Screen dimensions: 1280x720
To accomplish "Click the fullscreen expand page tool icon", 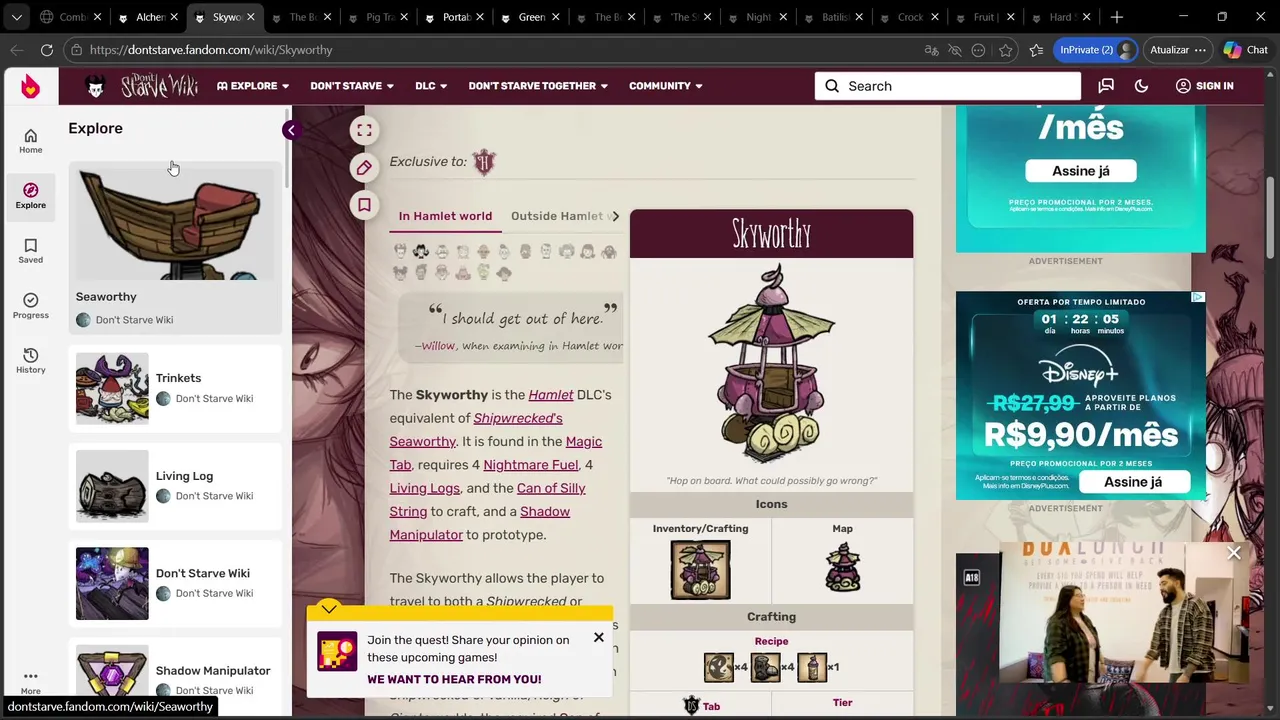I will (364, 130).
